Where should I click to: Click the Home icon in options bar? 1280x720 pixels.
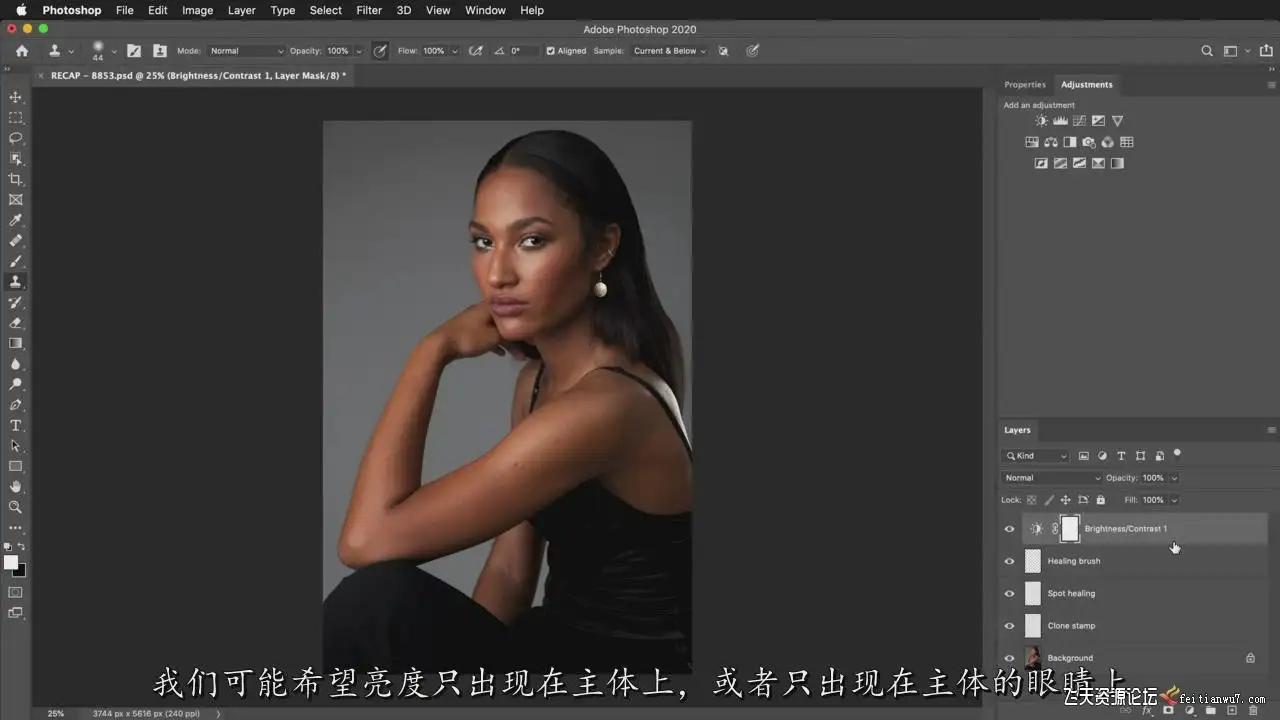22,51
